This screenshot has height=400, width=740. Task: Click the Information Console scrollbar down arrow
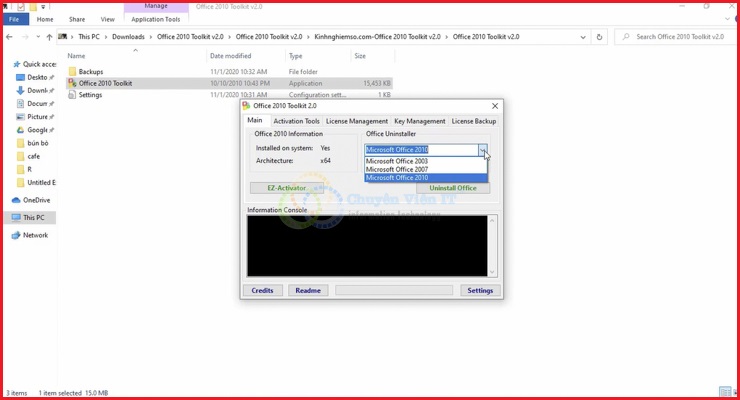[492, 272]
